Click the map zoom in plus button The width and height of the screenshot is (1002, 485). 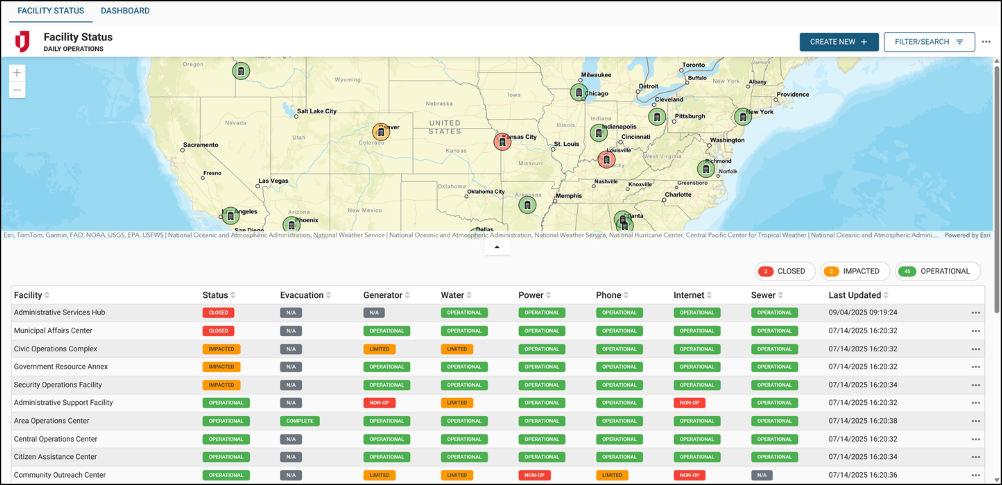pyautogui.click(x=17, y=73)
